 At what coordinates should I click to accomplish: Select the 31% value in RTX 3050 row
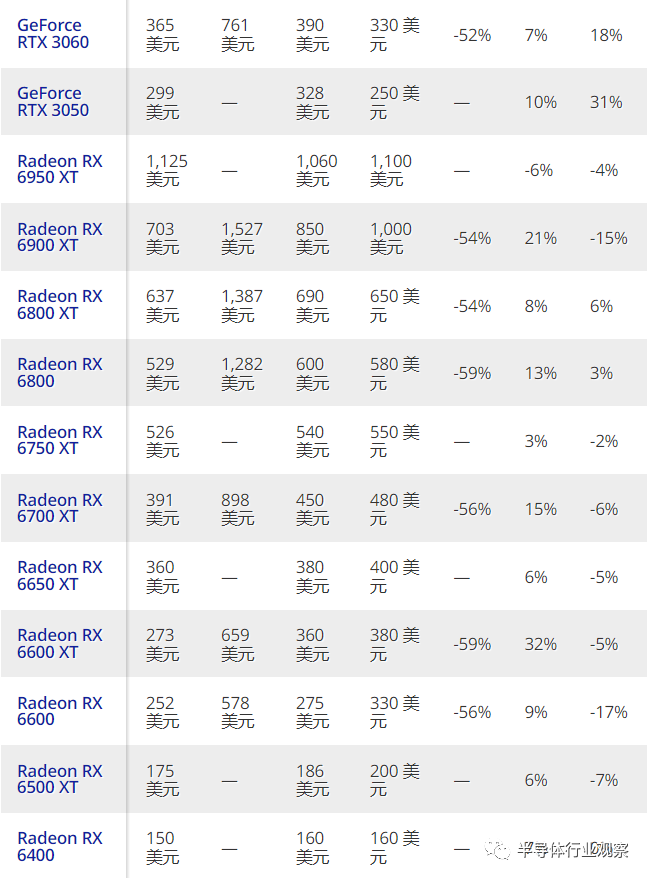pyautogui.click(x=606, y=102)
